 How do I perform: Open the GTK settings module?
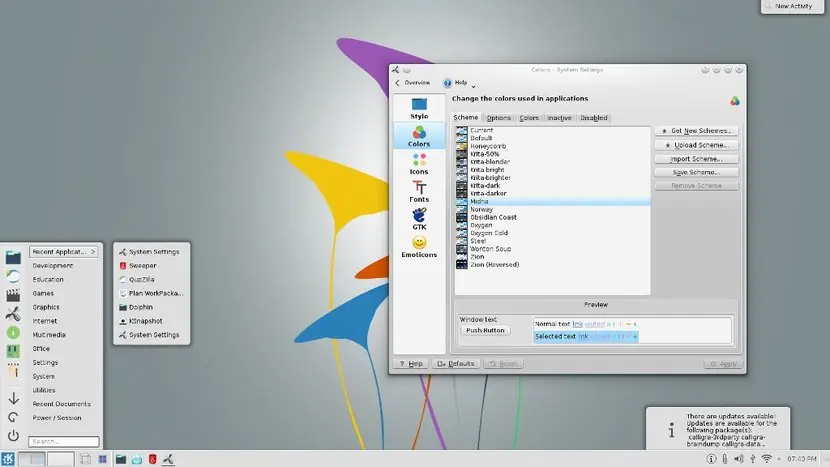pos(419,219)
